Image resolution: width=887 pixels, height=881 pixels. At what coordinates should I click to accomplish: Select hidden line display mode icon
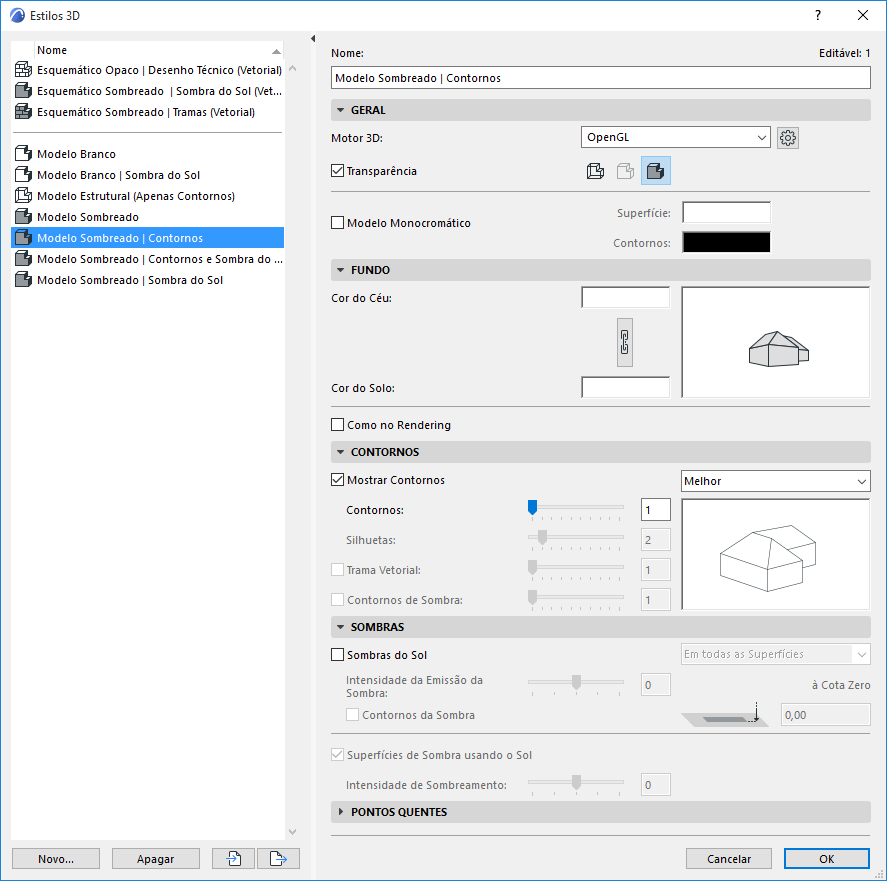(625, 171)
